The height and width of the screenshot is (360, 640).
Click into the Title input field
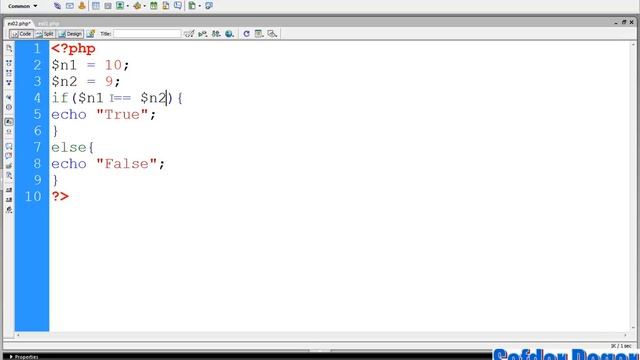[x=147, y=34]
